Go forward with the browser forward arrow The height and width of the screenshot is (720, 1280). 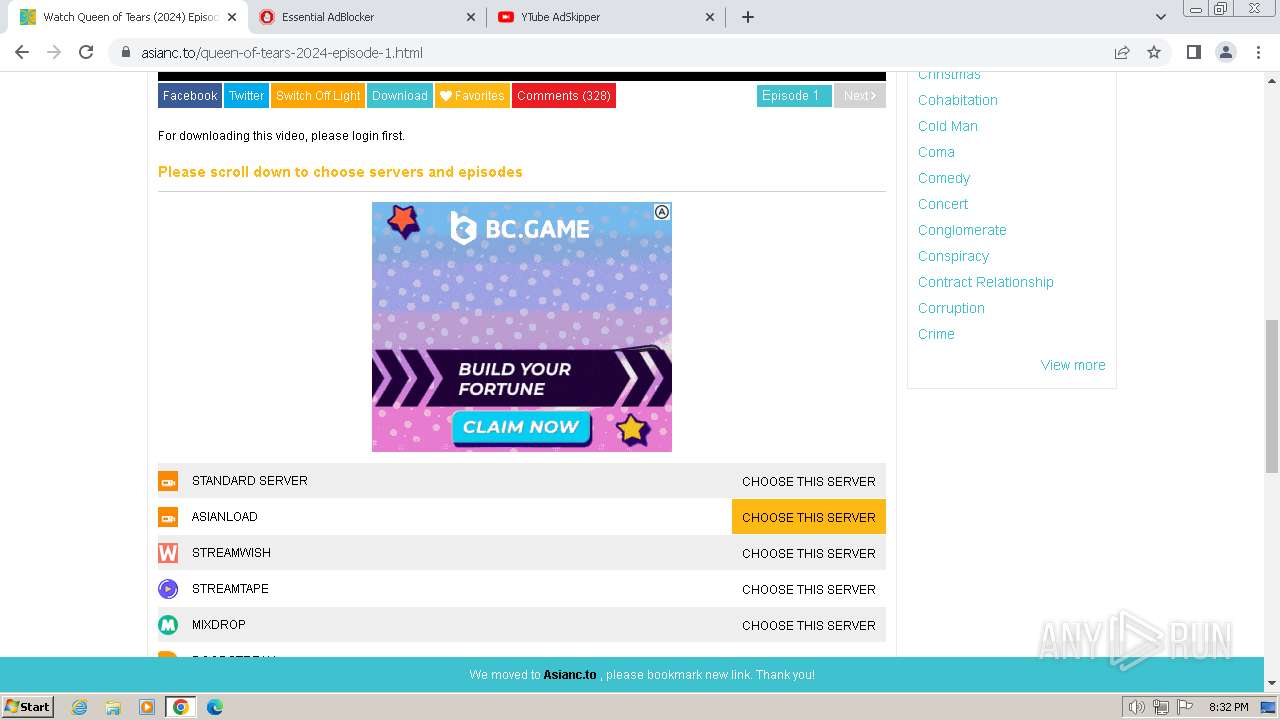coord(54,52)
